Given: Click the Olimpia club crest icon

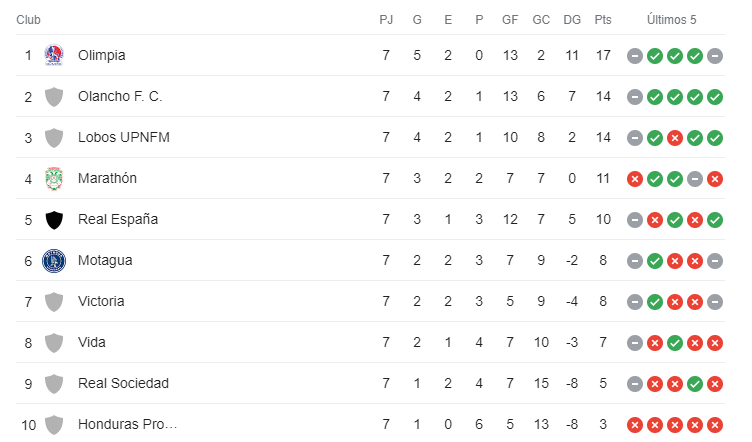Looking at the screenshot, I should pyautogui.click(x=54, y=55).
